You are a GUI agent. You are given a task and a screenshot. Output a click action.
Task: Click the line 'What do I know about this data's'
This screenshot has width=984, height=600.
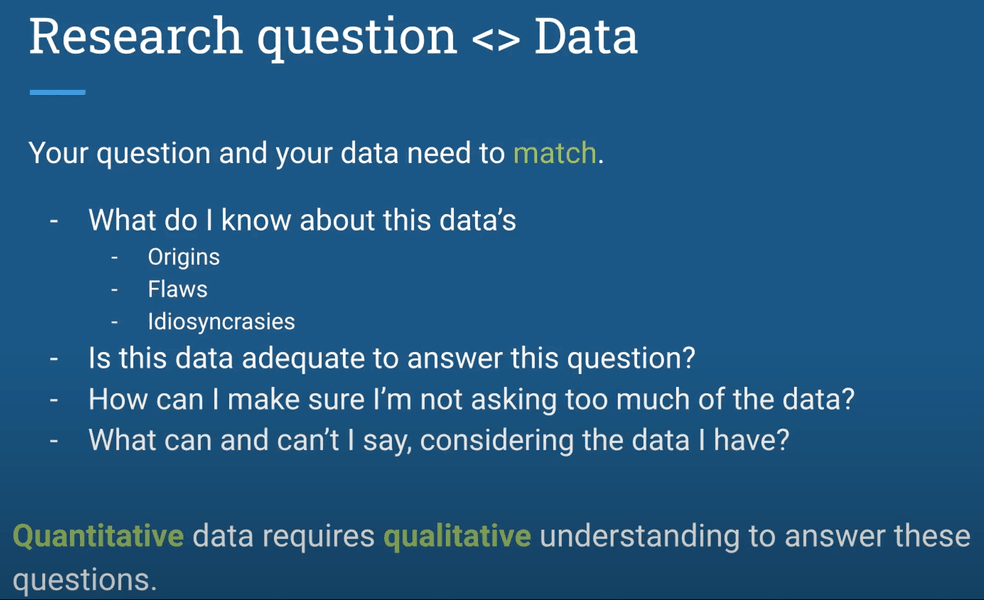(302, 220)
